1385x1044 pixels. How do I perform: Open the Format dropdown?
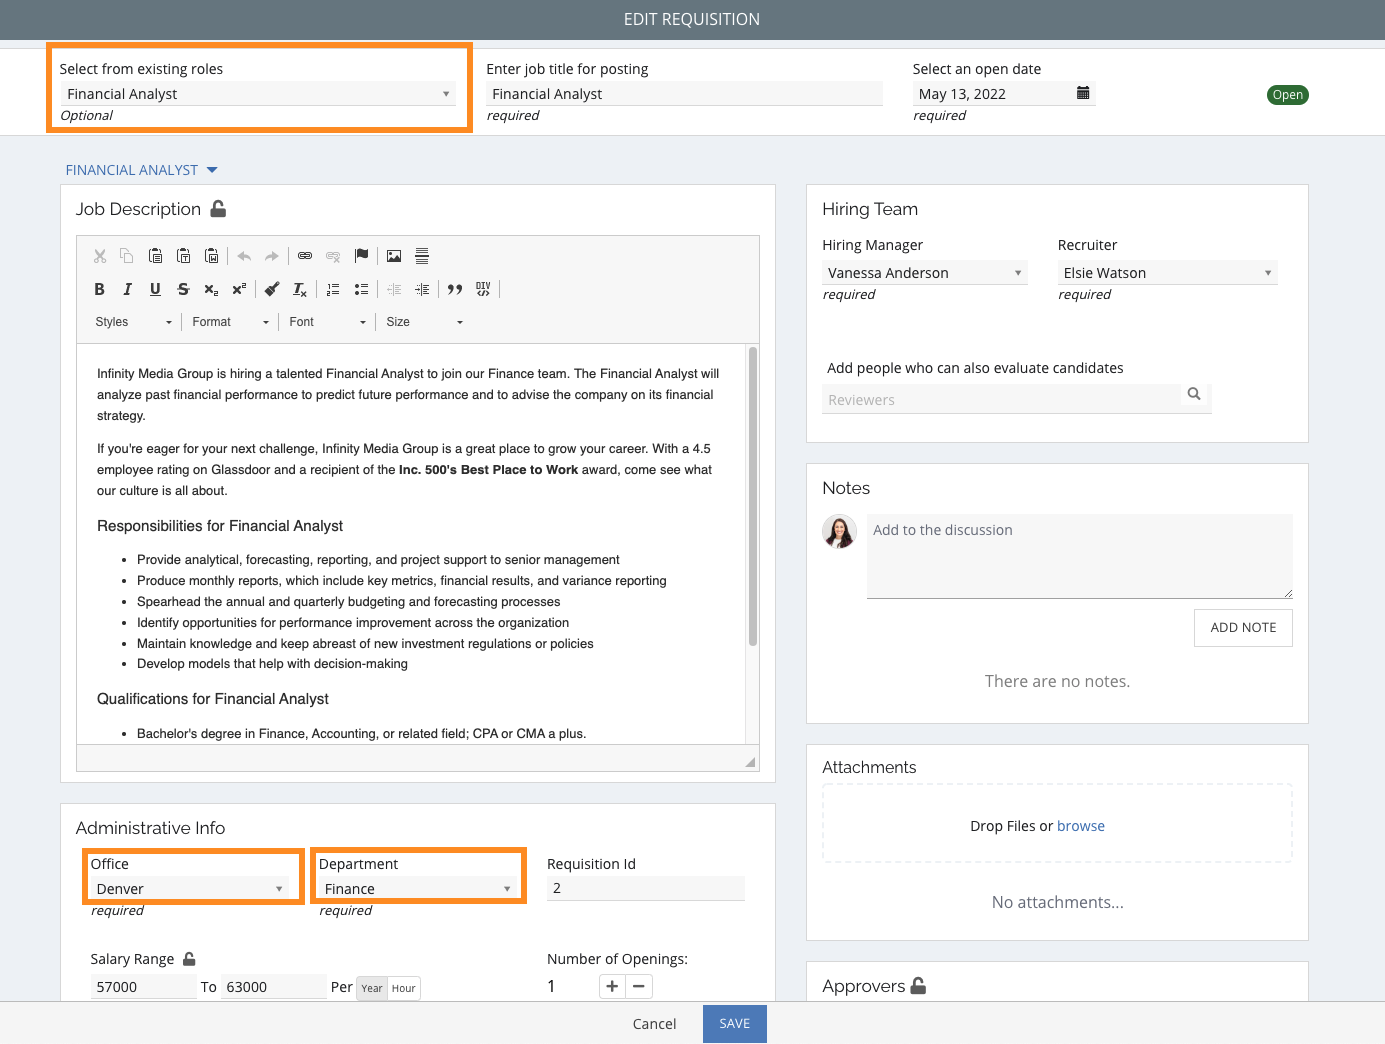(x=230, y=322)
